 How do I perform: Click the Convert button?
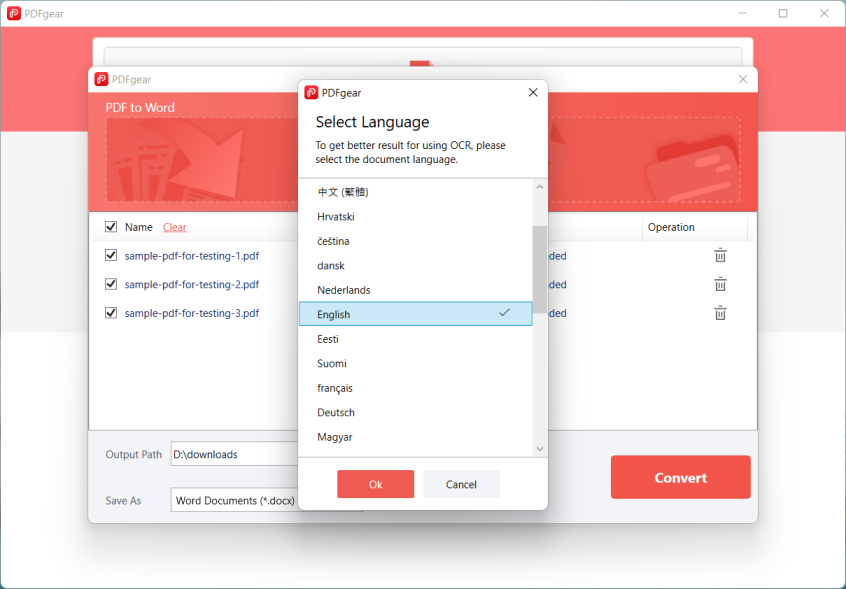[x=680, y=477]
